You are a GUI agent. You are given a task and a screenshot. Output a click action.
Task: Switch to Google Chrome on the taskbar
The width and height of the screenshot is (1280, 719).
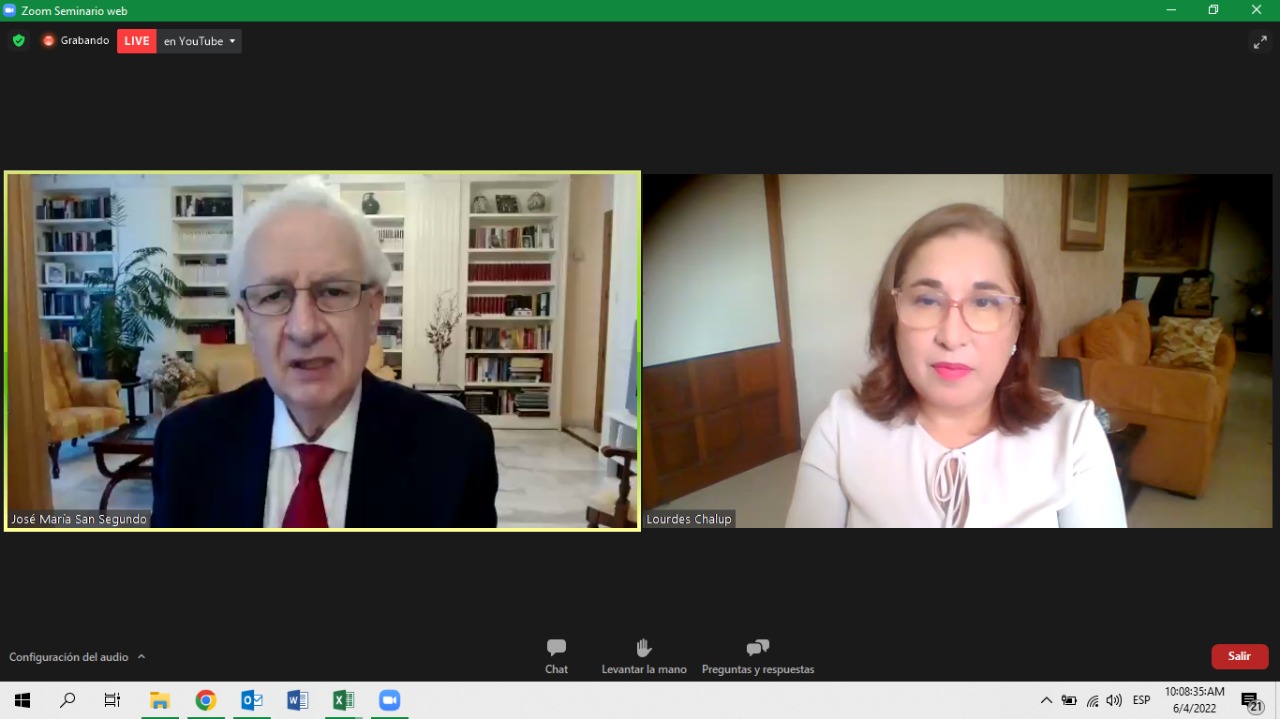pyautogui.click(x=206, y=700)
